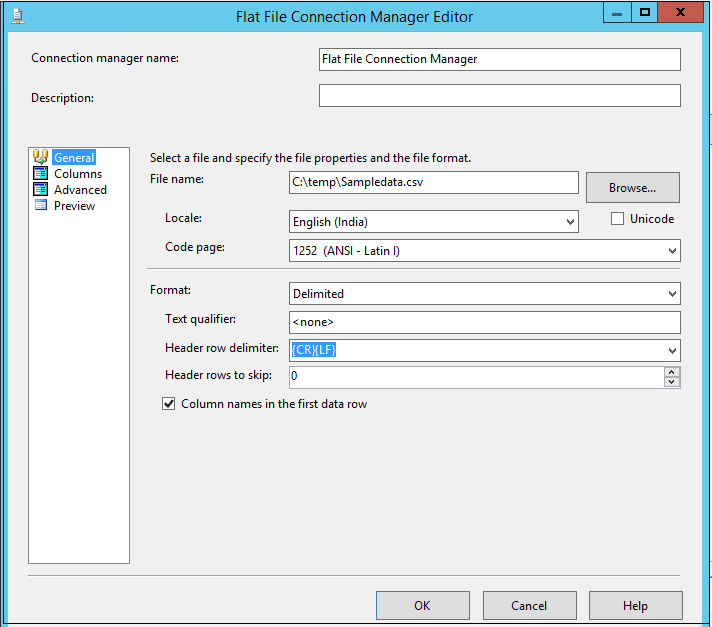Click the Columns page icon
The width and height of the screenshot is (712, 627).
click(41, 173)
